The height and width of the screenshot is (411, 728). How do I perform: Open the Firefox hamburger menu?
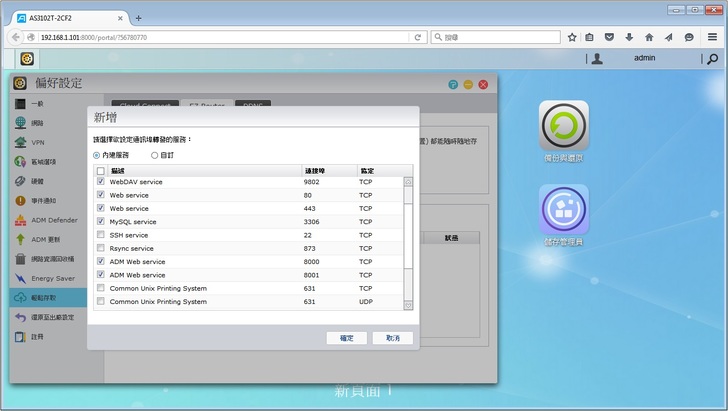point(712,37)
